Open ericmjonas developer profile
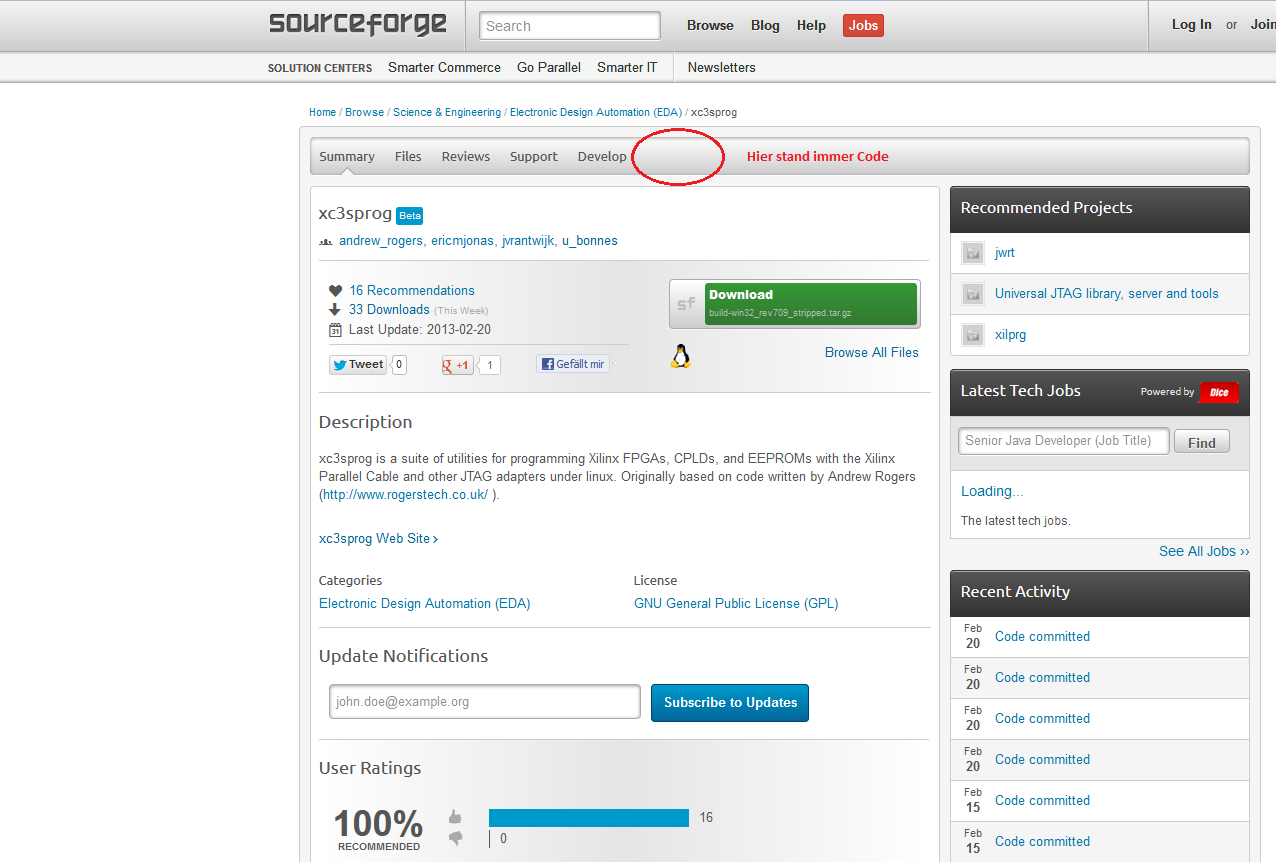The width and height of the screenshot is (1276, 862). (x=463, y=241)
